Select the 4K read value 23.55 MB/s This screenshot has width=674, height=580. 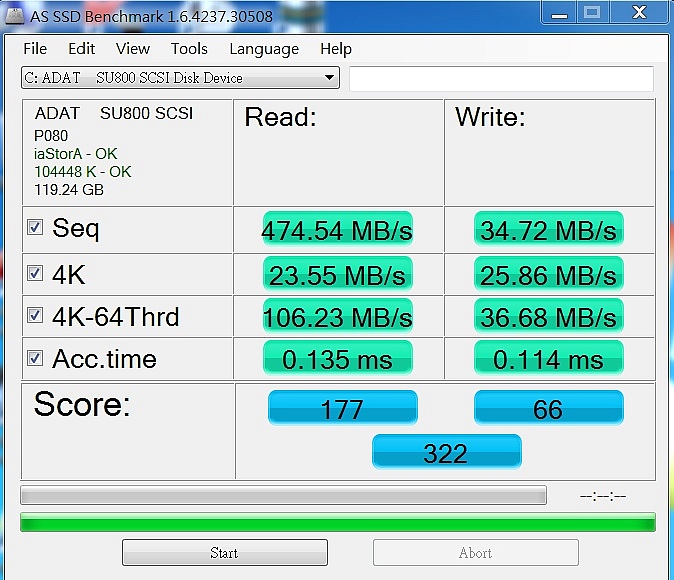pos(337,274)
